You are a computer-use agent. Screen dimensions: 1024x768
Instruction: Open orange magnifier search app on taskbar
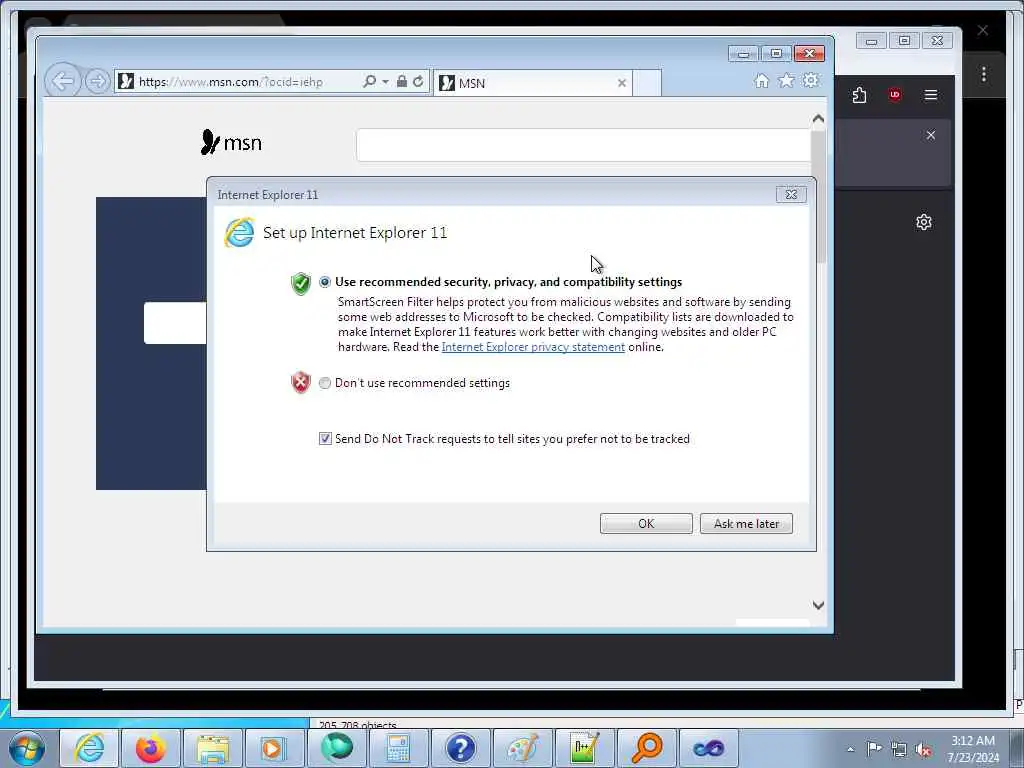click(647, 748)
